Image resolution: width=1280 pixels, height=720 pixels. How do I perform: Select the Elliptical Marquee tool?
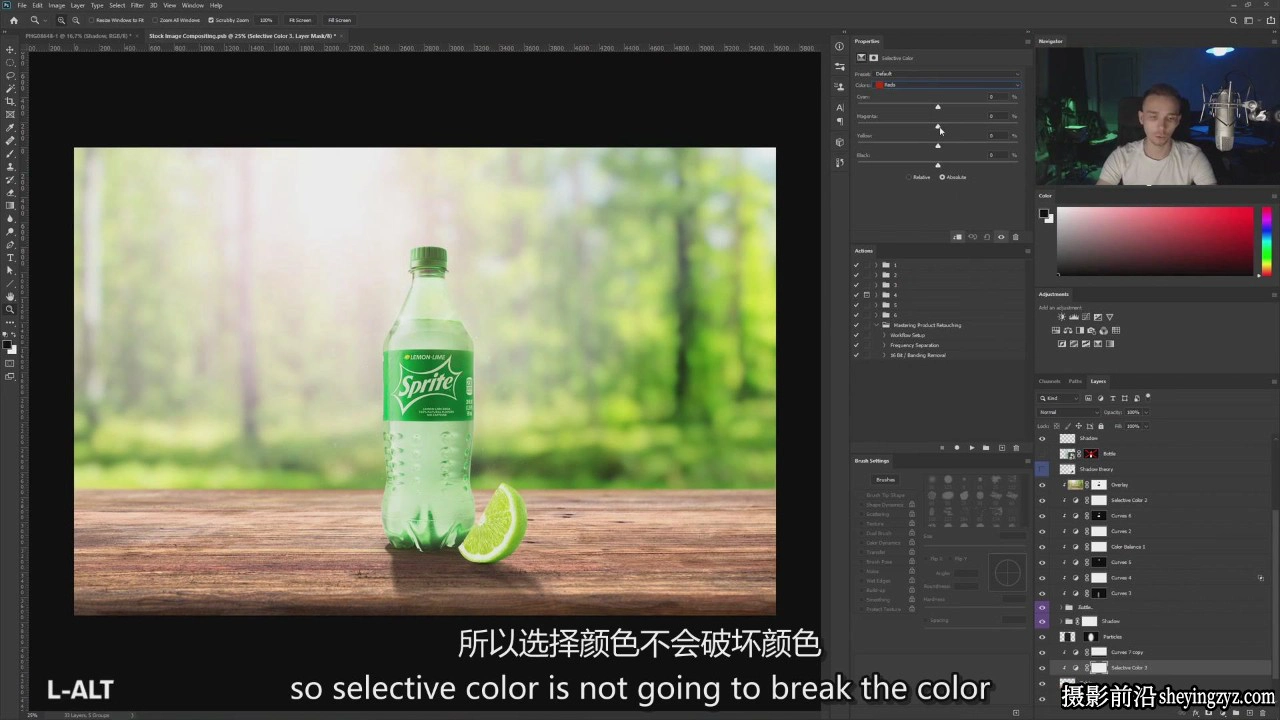tap(10, 62)
